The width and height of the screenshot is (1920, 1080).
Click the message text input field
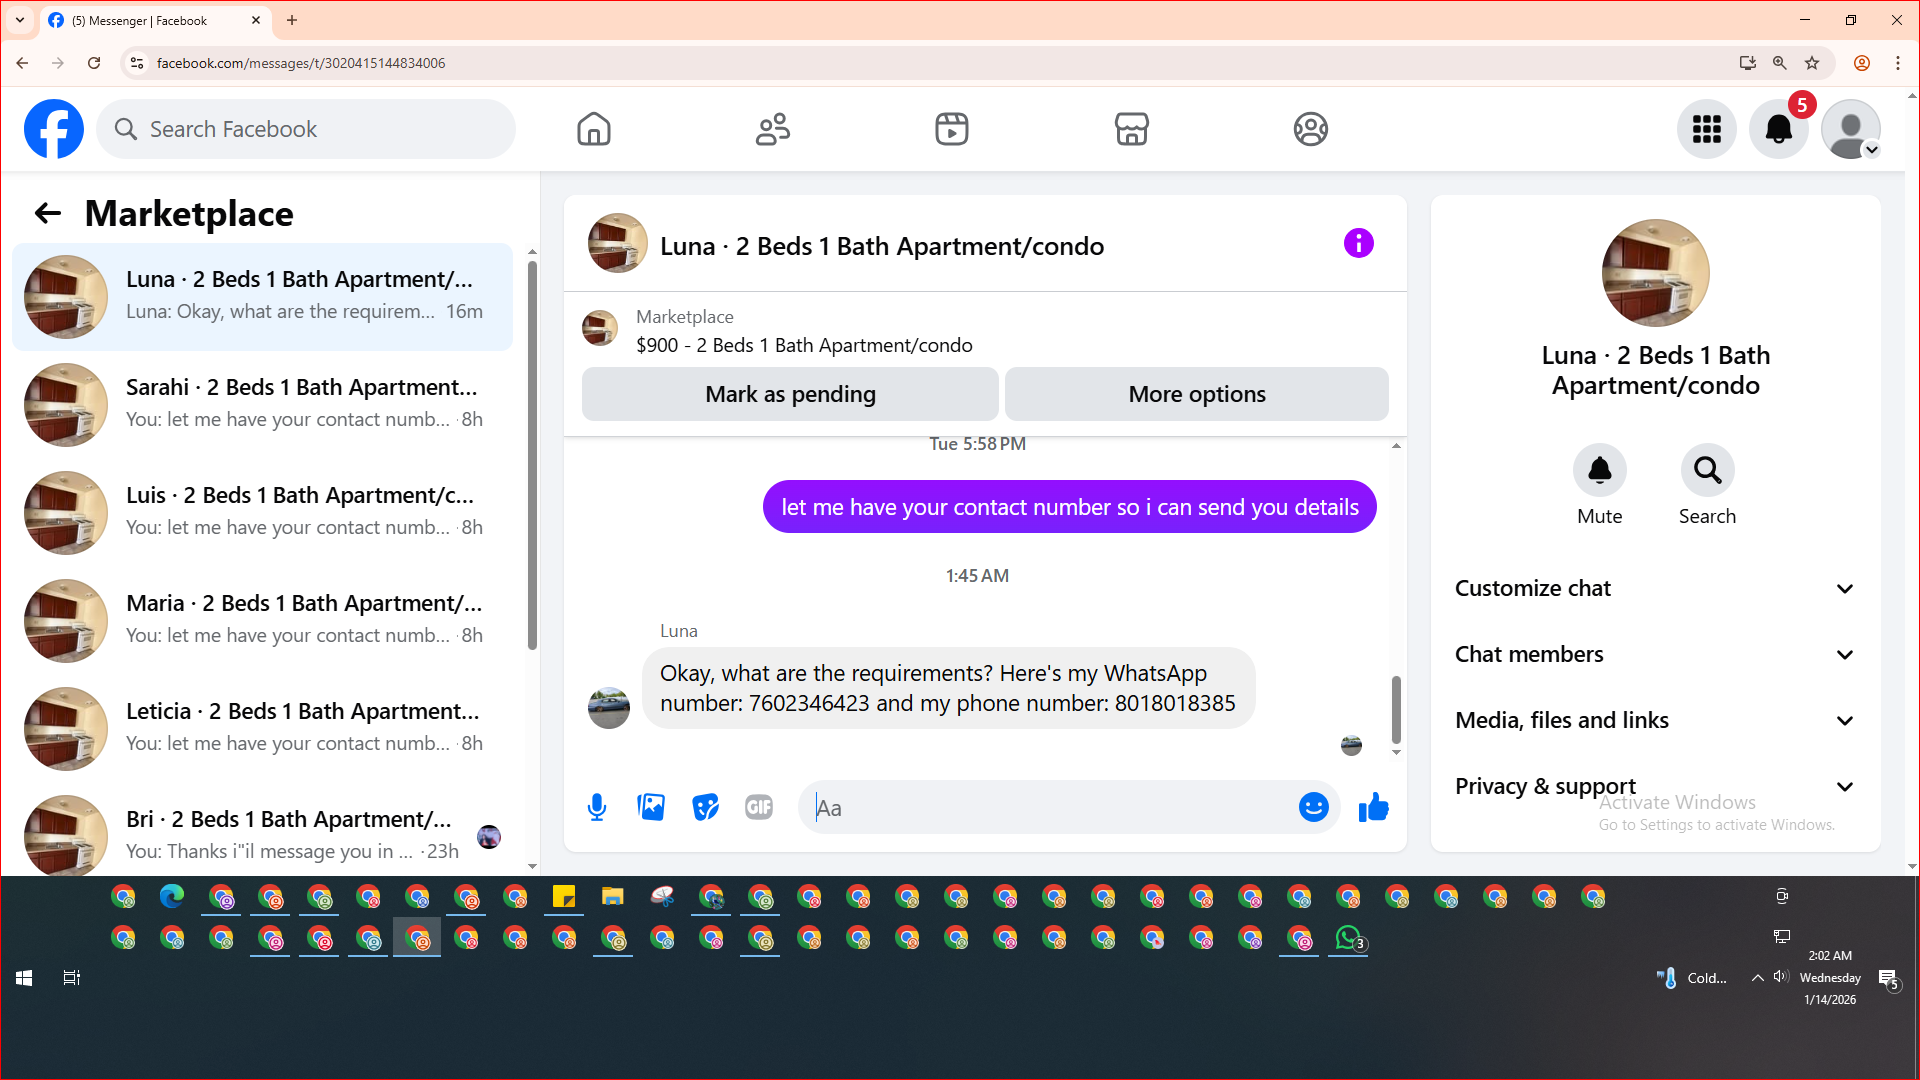click(1050, 808)
